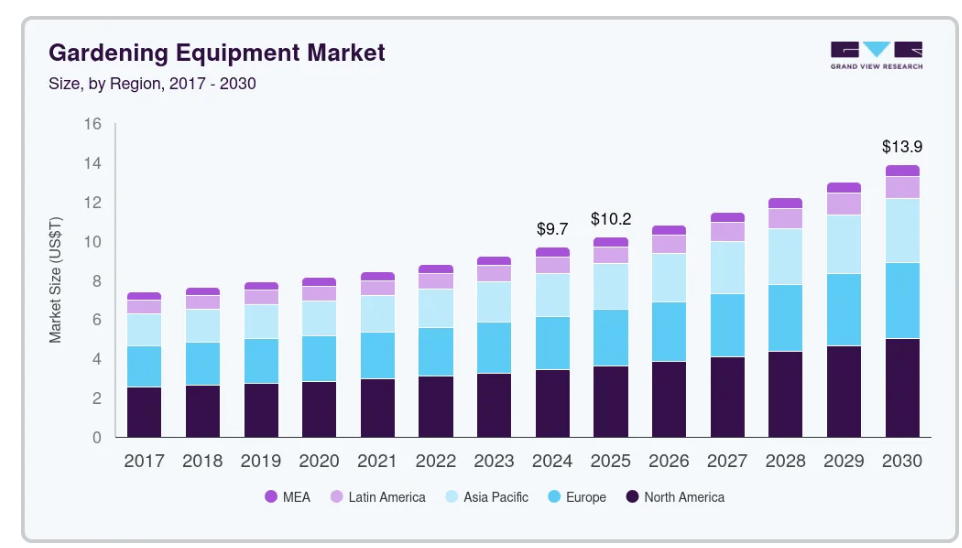Image resolution: width=962 pixels, height=548 pixels.
Task: Click the Size, by Region subtitle
Action: coord(152,83)
